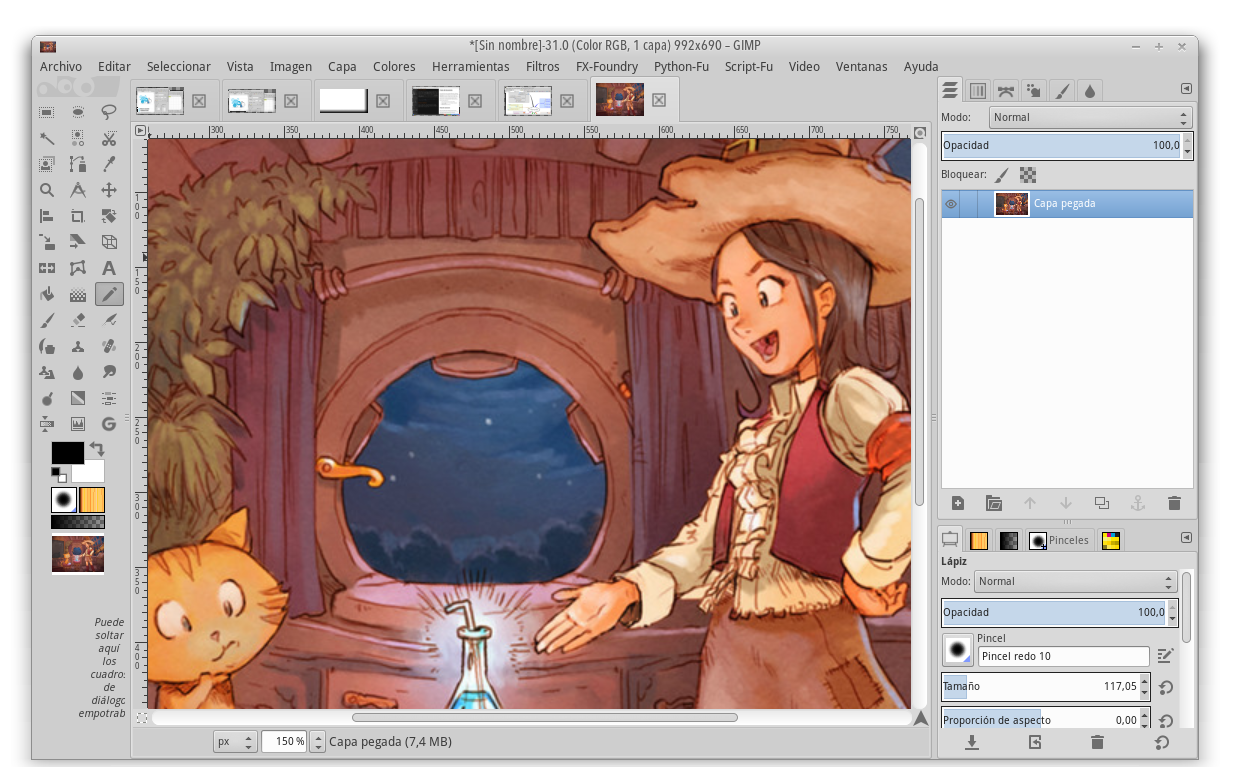
Task: Open the 150% zoom level dropdown arrow
Action: [318, 742]
